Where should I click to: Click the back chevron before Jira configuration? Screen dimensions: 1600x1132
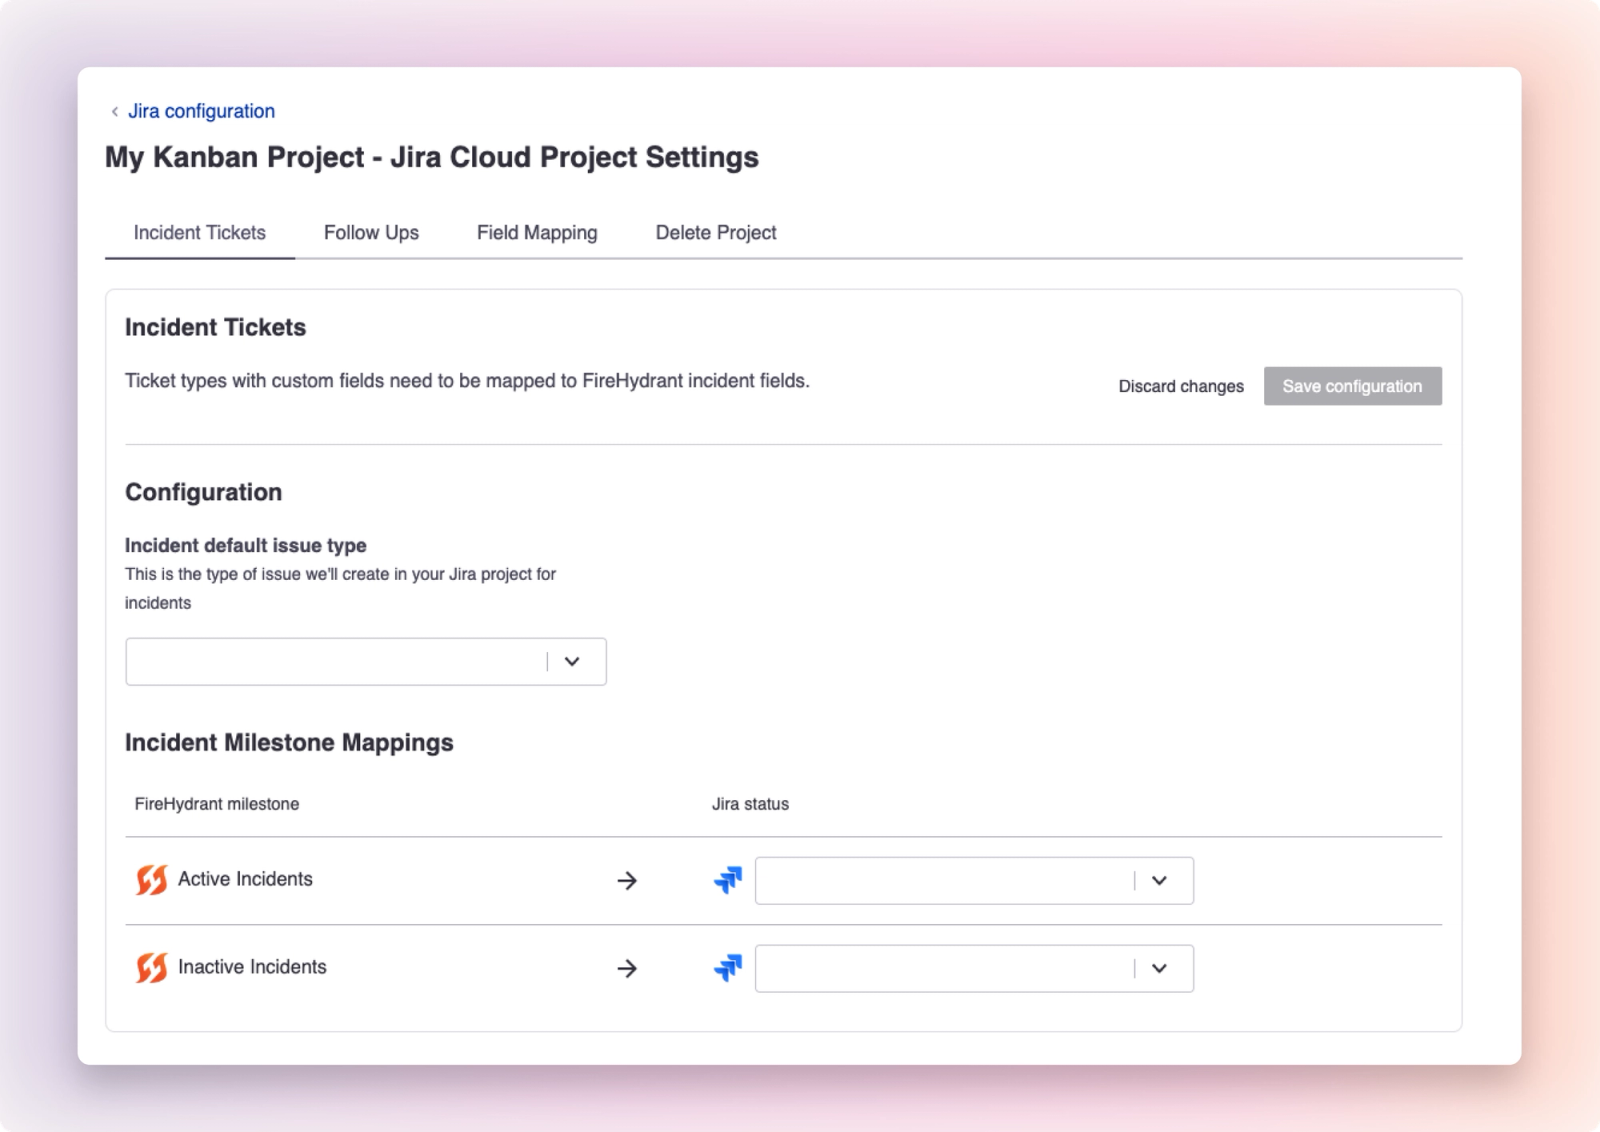pyautogui.click(x=115, y=111)
